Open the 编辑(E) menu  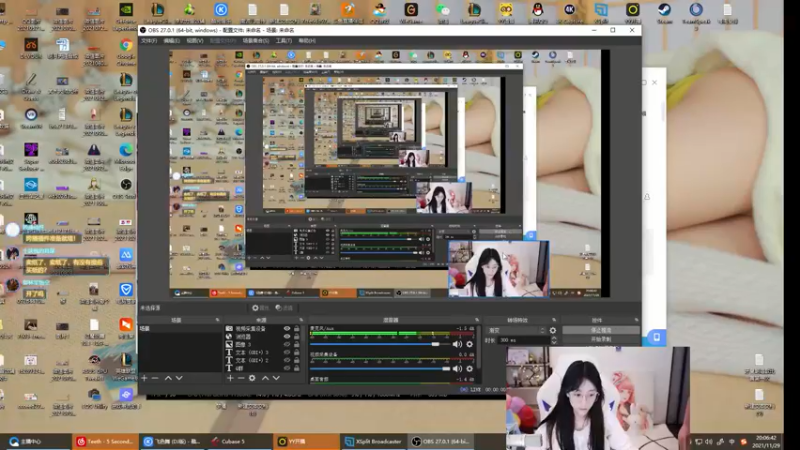coord(171,41)
